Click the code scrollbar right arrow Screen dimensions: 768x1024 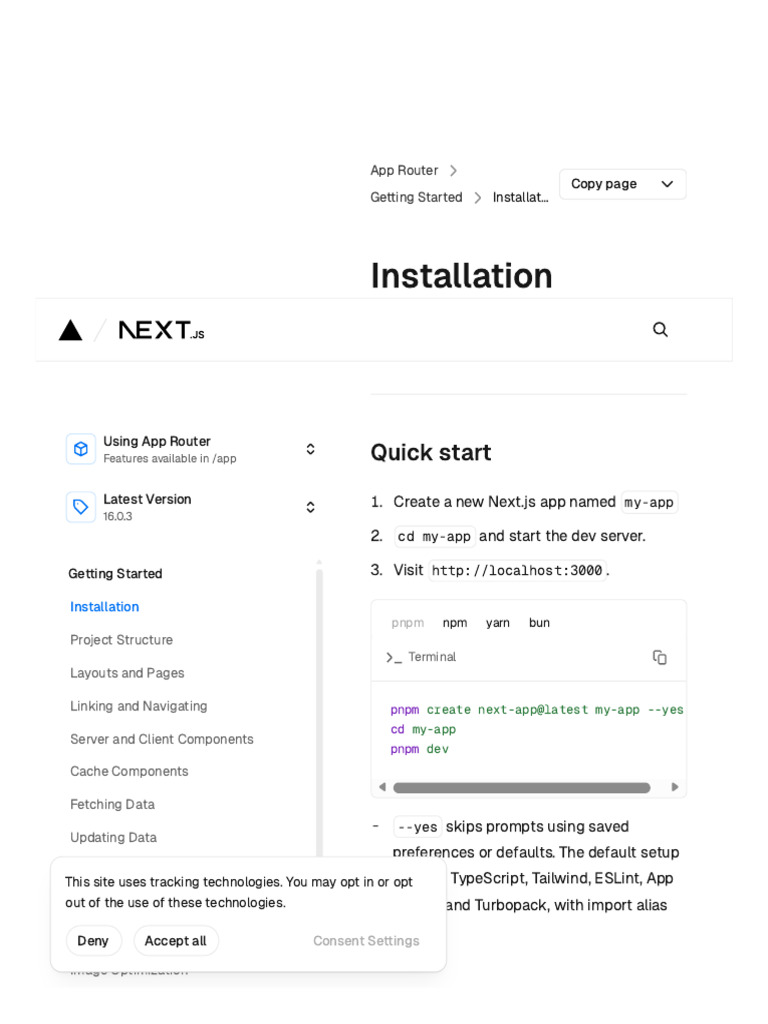pyautogui.click(x=675, y=788)
